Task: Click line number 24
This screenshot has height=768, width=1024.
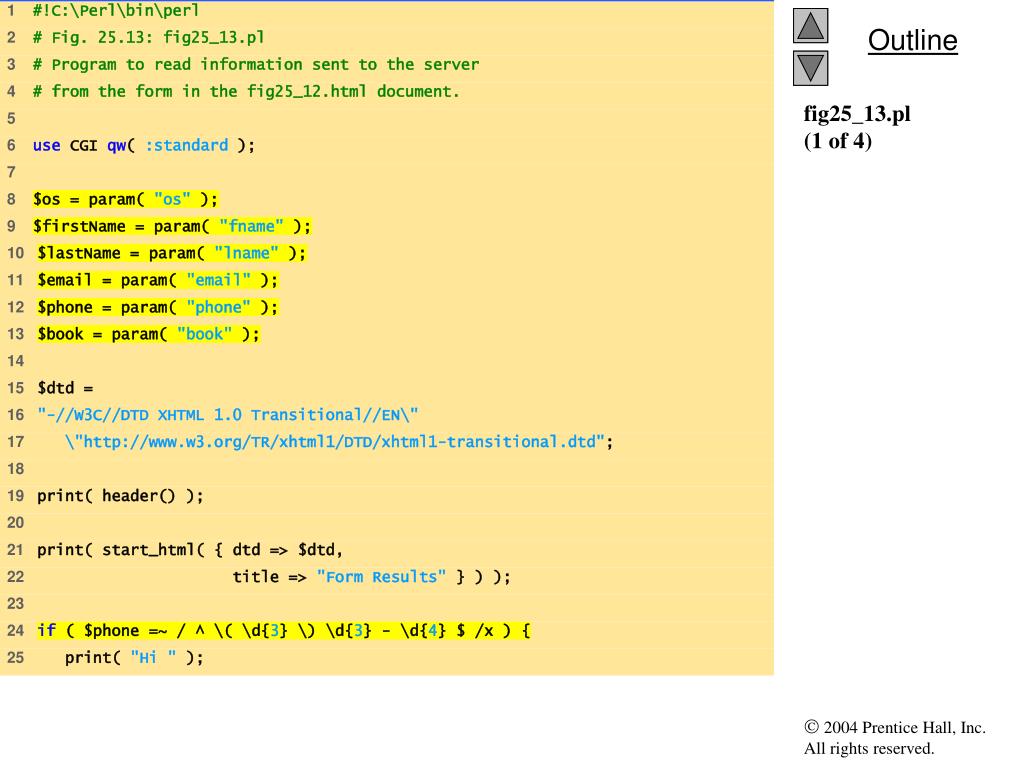Action: pyautogui.click(x=15, y=631)
